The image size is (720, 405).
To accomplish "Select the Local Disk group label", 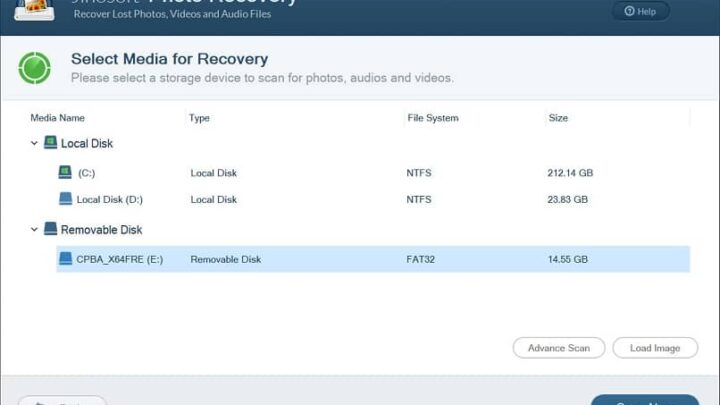I will 87,144.
